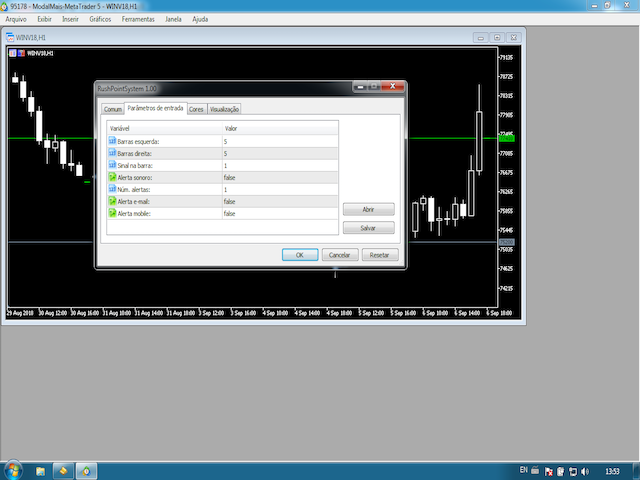Image resolution: width=640 pixels, height=480 pixels.
Task: Click the Resetar button
Action: tap(380, 255)
